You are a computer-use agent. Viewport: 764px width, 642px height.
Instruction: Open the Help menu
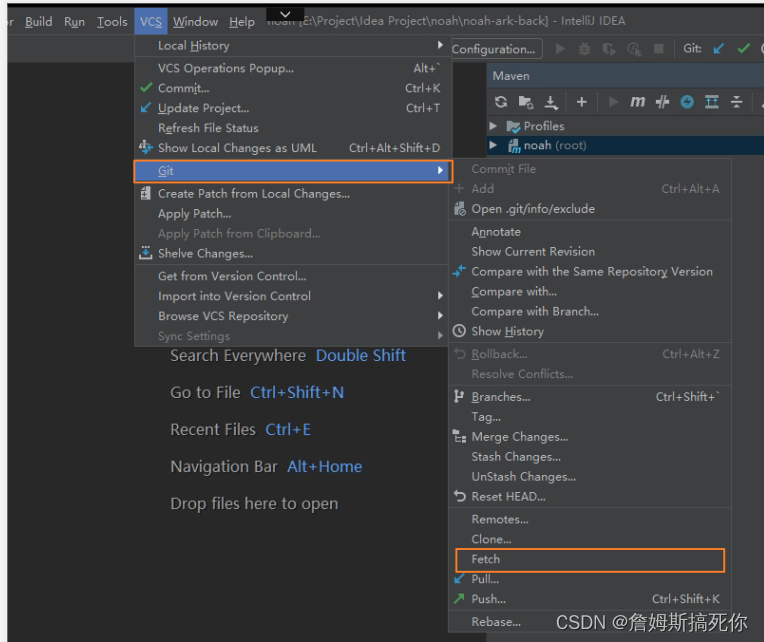point(242,21)
